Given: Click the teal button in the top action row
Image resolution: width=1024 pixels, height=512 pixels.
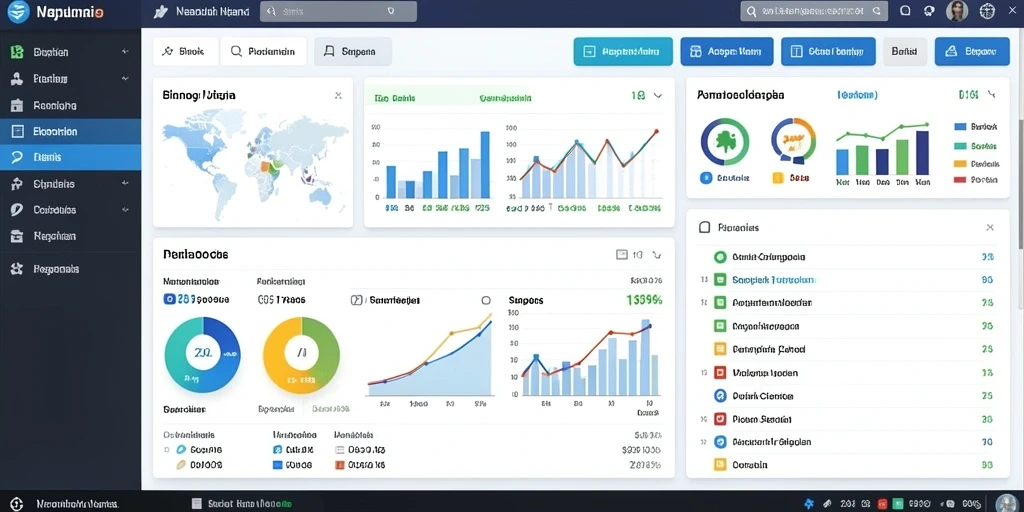Looking at the screenshot, I should (x=623, y=51).
